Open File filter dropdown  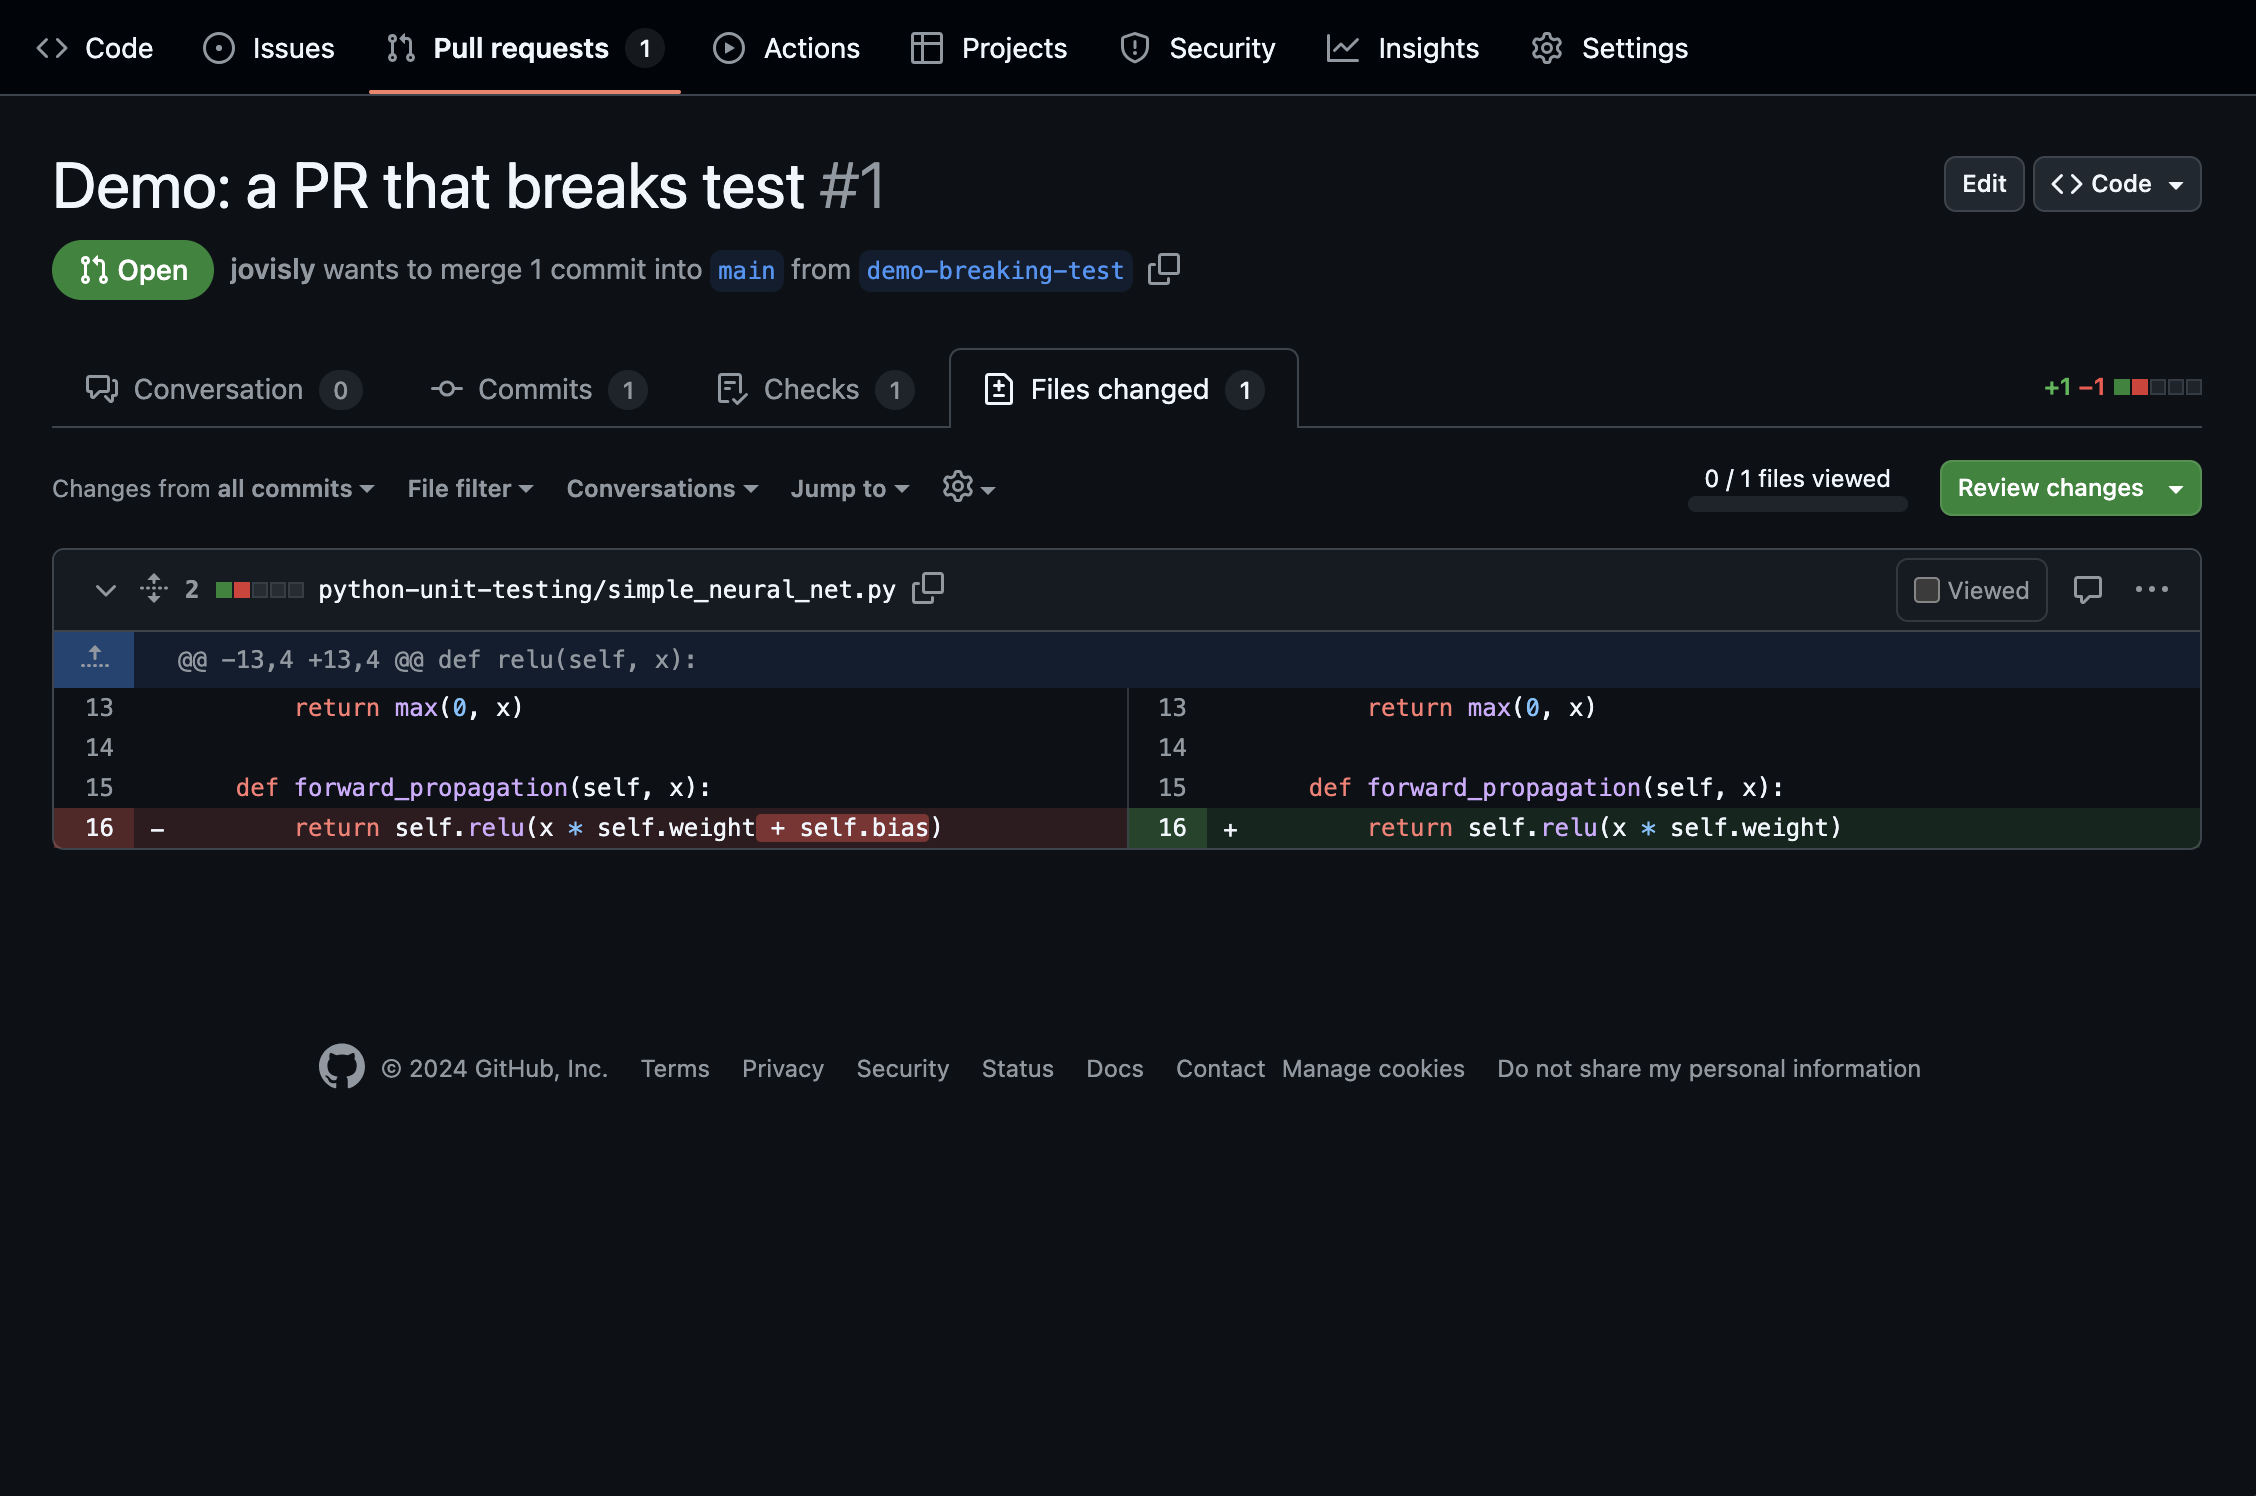[470, 488]
